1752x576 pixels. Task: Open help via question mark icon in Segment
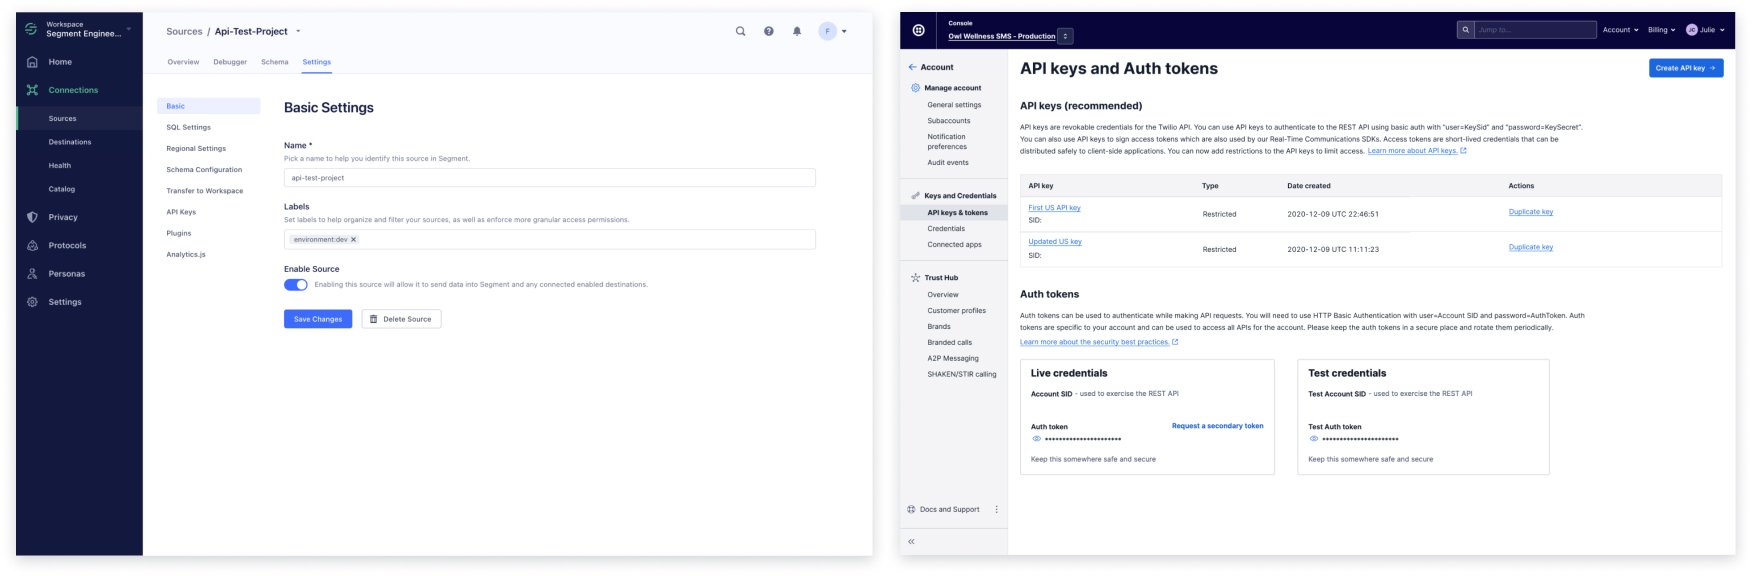[769, 31]
